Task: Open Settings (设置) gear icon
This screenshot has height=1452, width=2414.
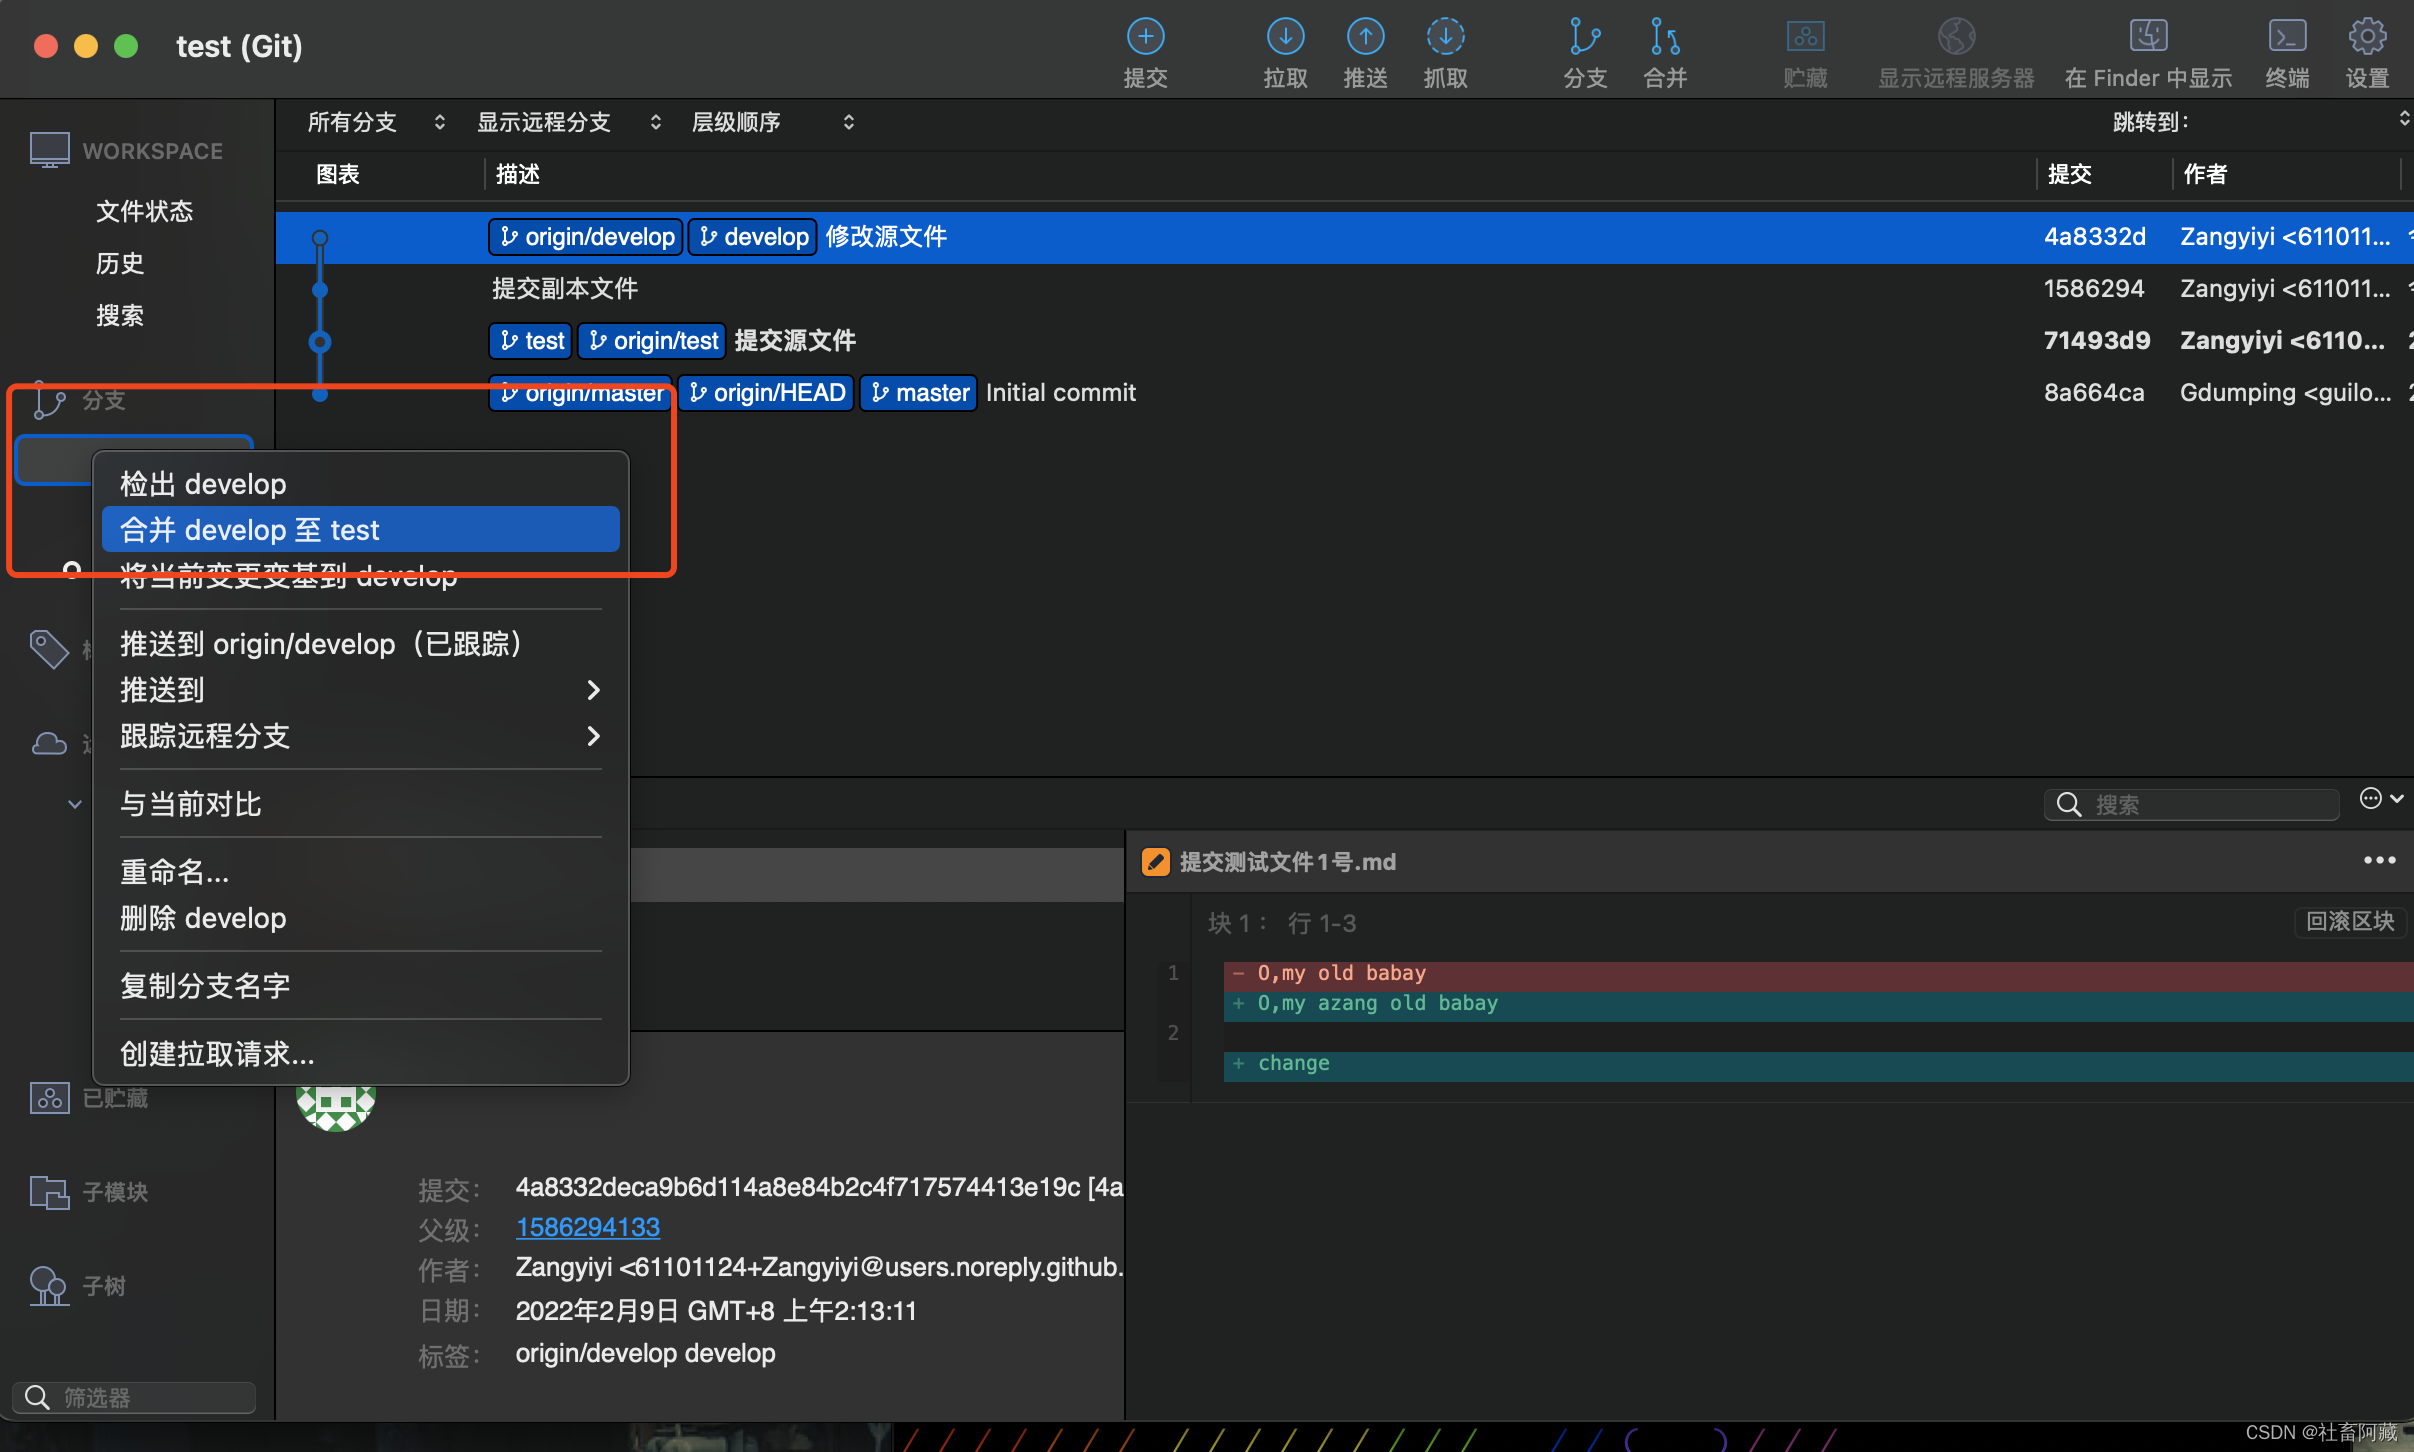Action: 2367,38
